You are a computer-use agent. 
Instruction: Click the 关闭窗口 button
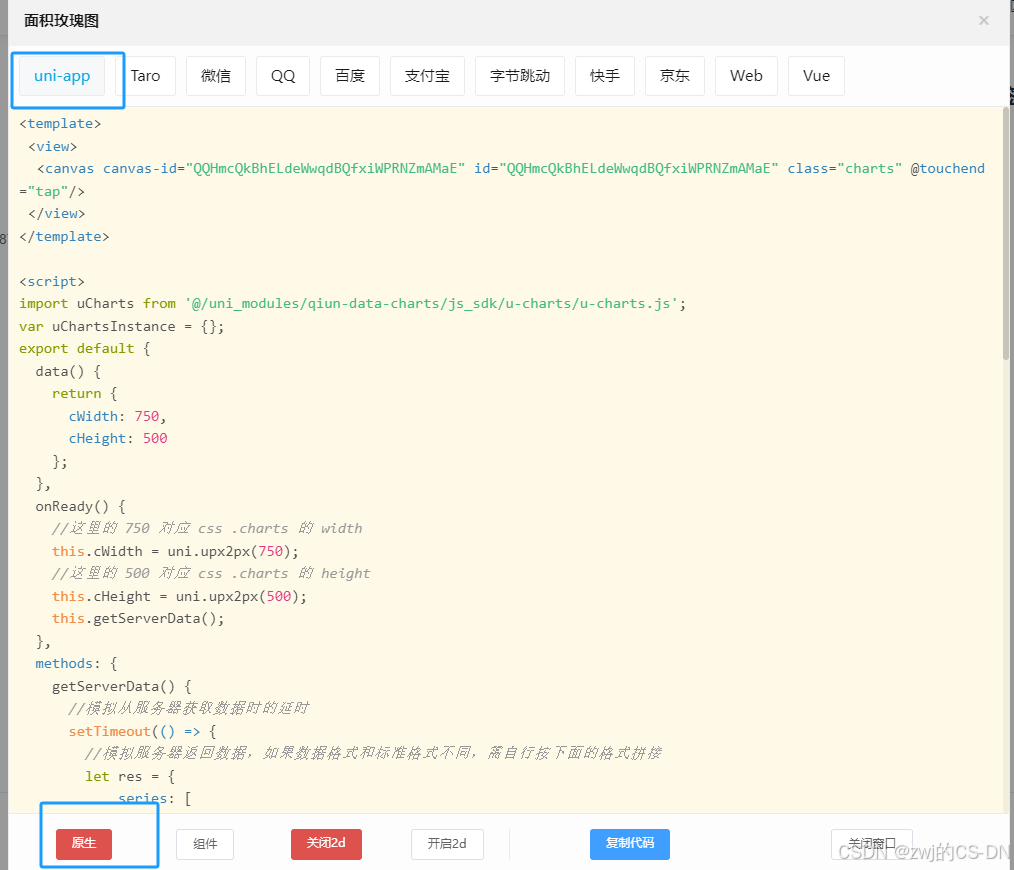coord(872,844)
